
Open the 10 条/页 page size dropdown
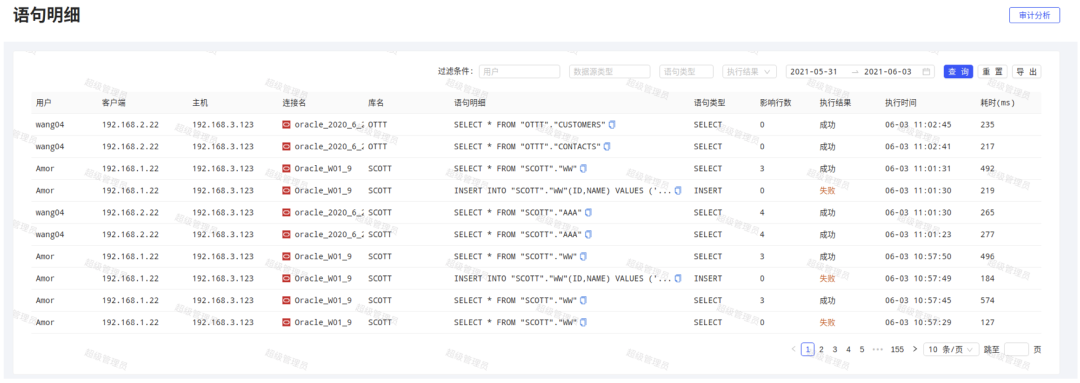[x=951, y=349]
